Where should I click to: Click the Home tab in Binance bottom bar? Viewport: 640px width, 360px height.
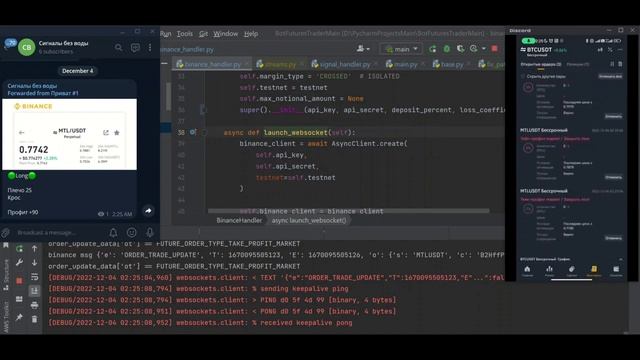click(527, 270)
